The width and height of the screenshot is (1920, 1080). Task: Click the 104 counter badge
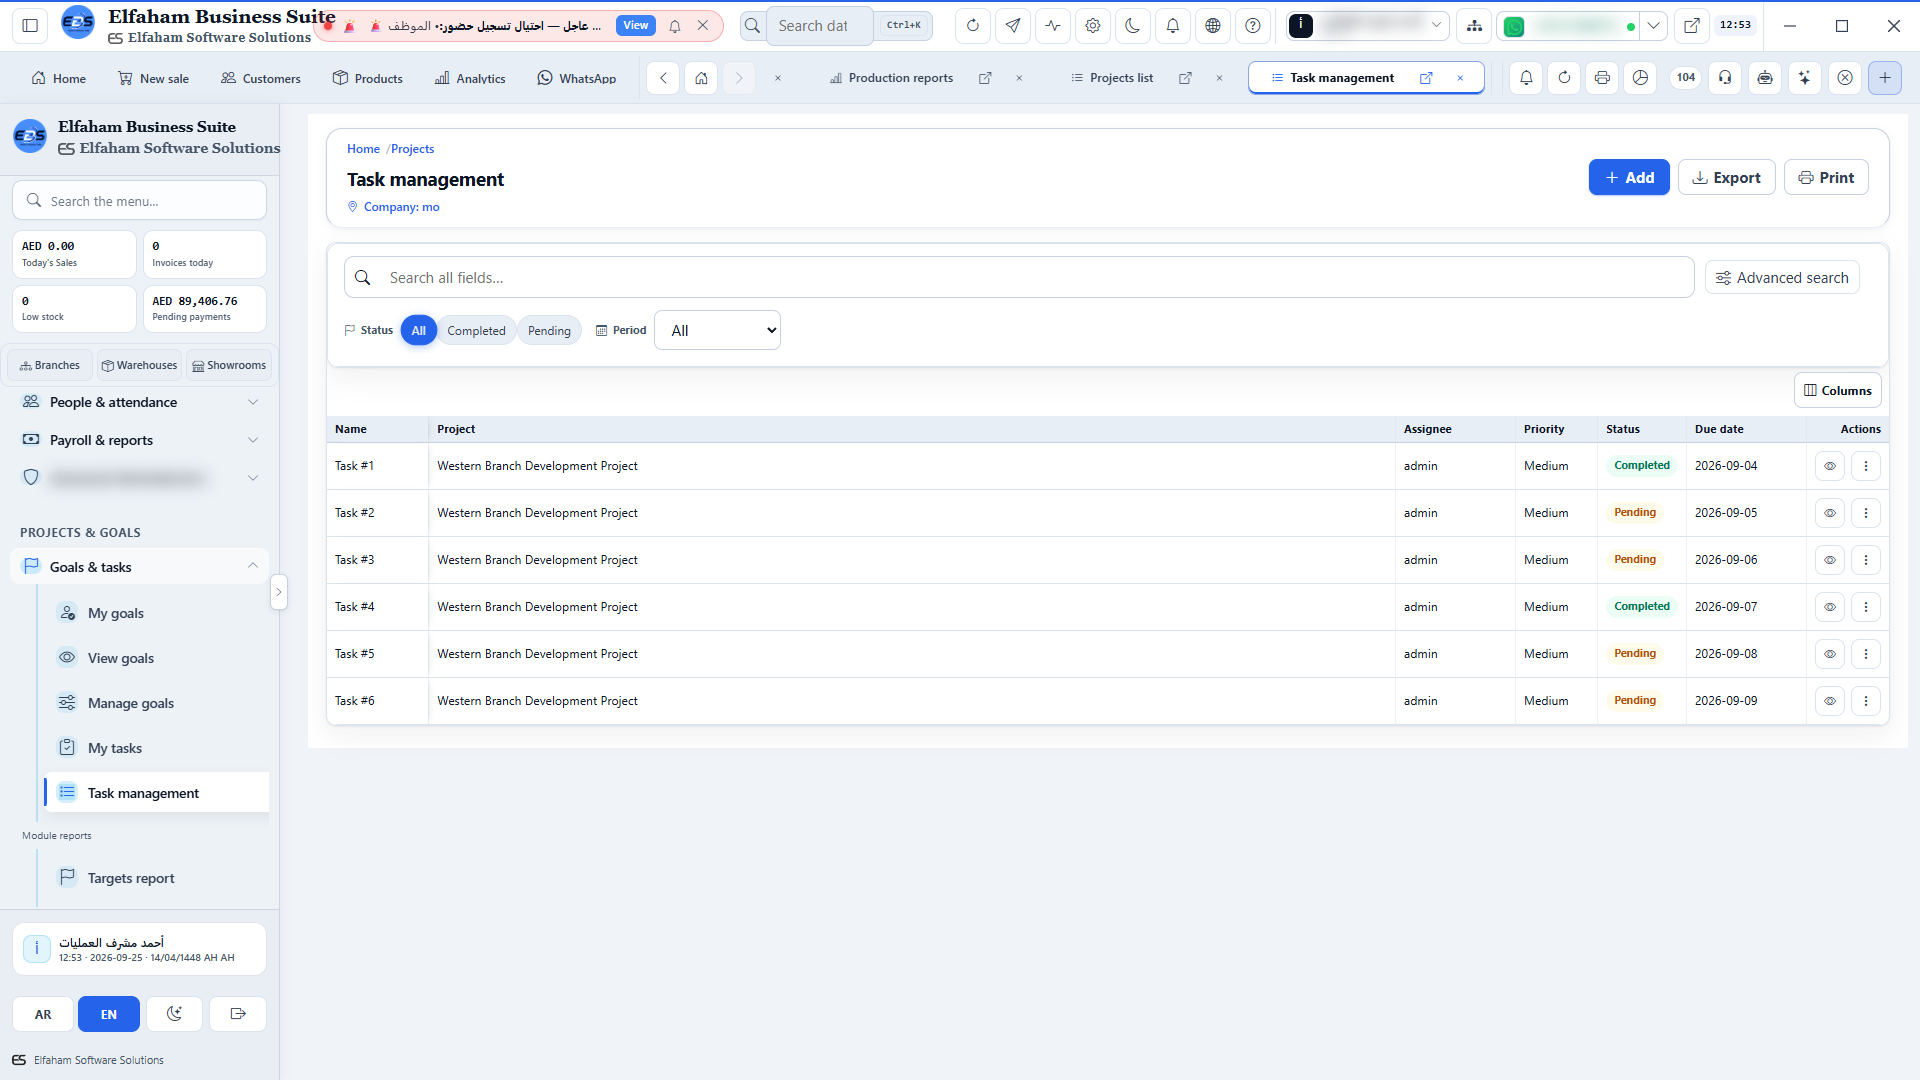(1686, 78)
